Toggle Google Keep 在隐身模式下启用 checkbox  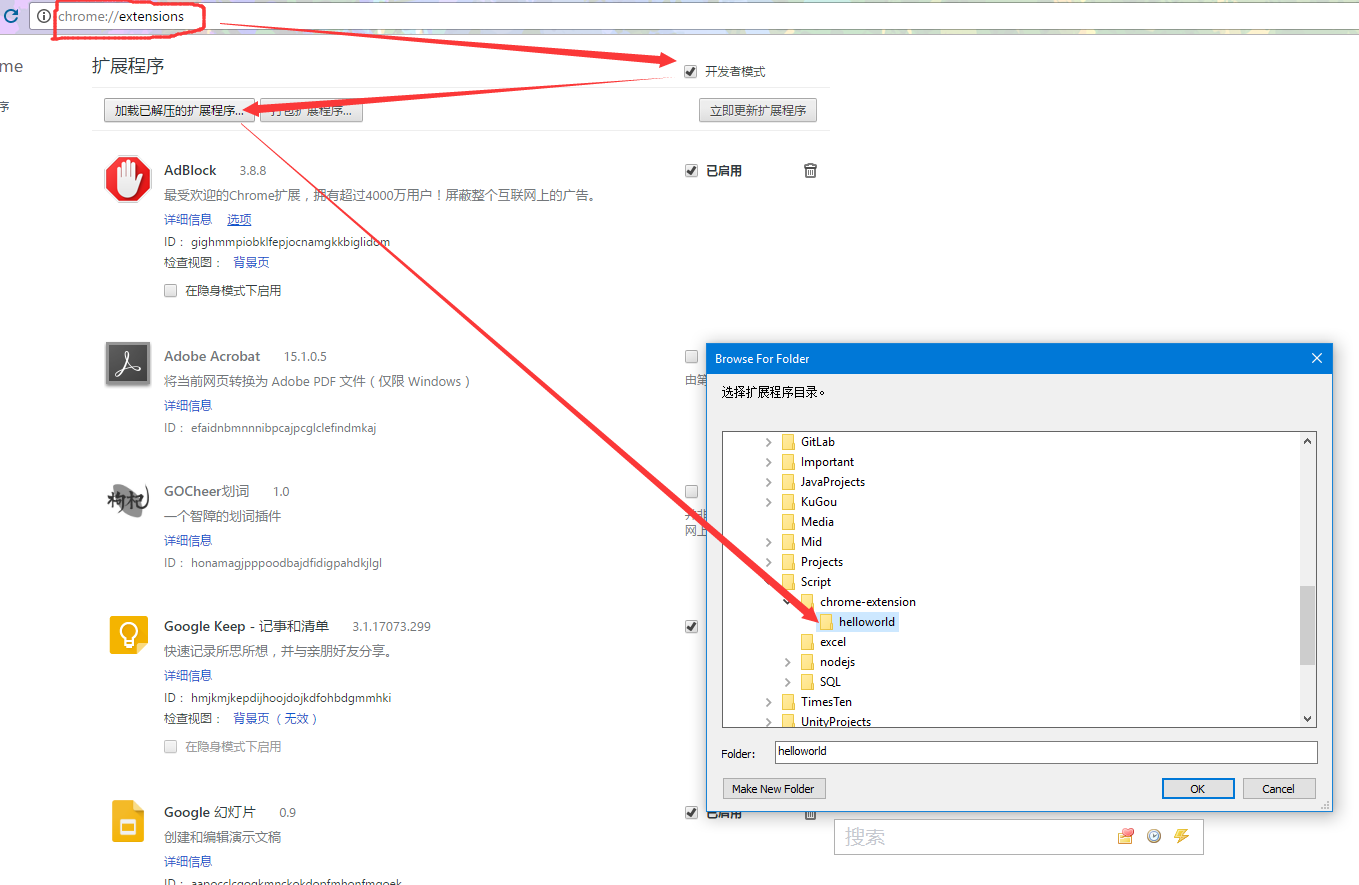[171, 747]
